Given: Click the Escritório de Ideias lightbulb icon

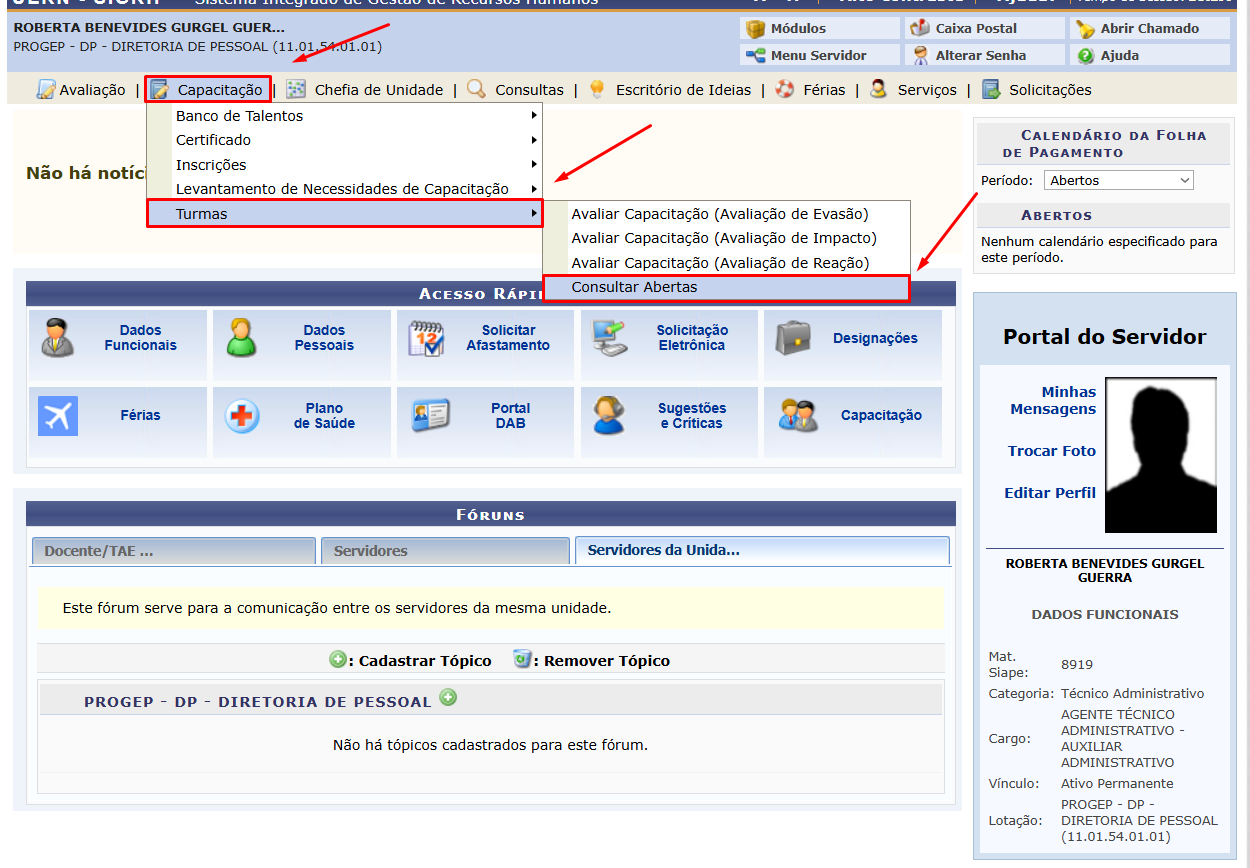Looking at the screenshot, I should 597,90.
